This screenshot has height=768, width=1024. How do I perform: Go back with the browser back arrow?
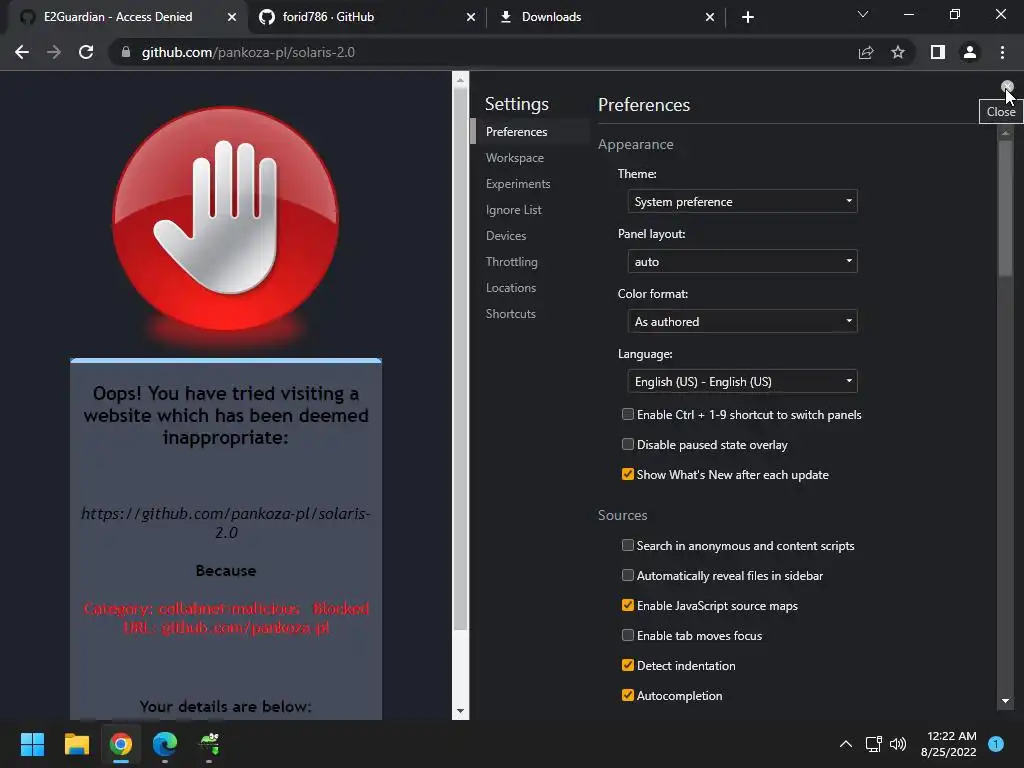coord(22,52)
